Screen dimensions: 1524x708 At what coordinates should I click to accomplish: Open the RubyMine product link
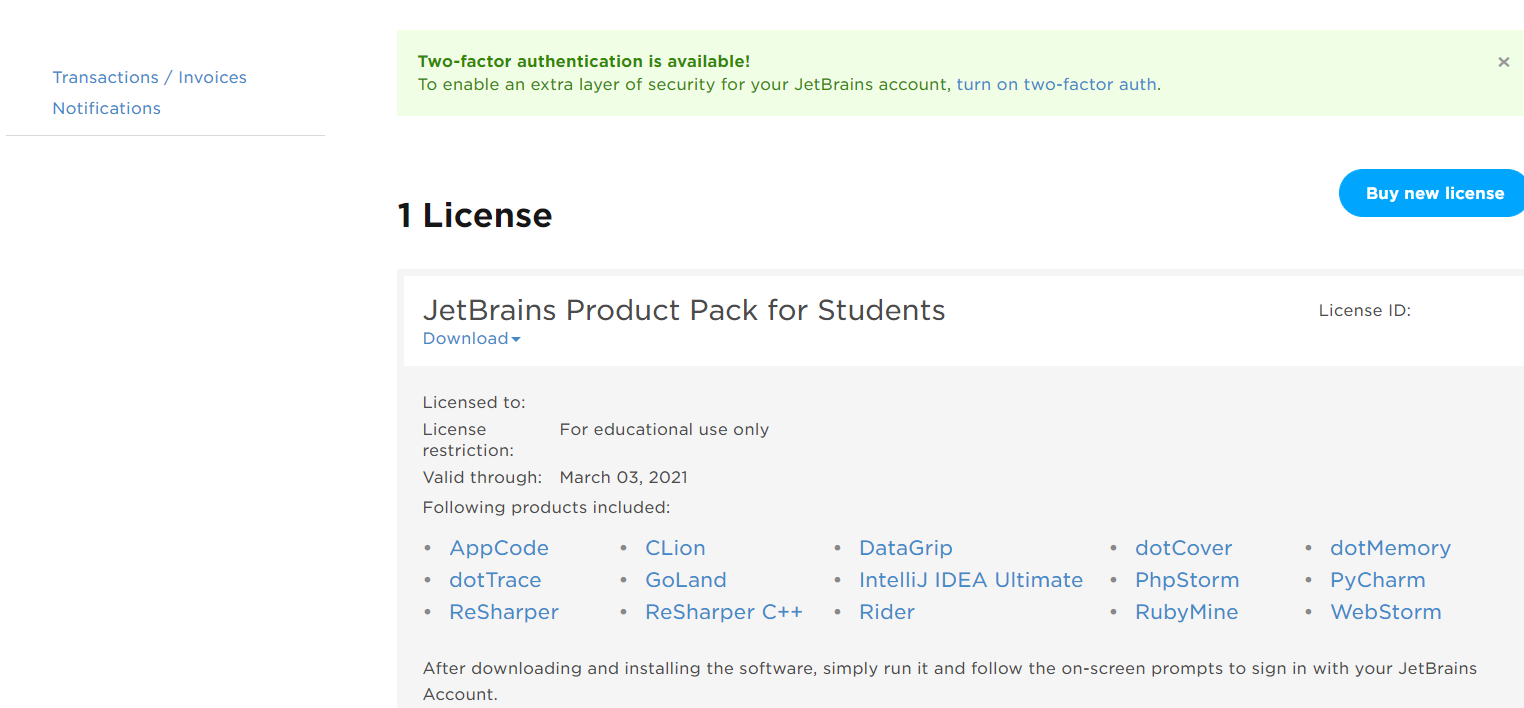1186,612
